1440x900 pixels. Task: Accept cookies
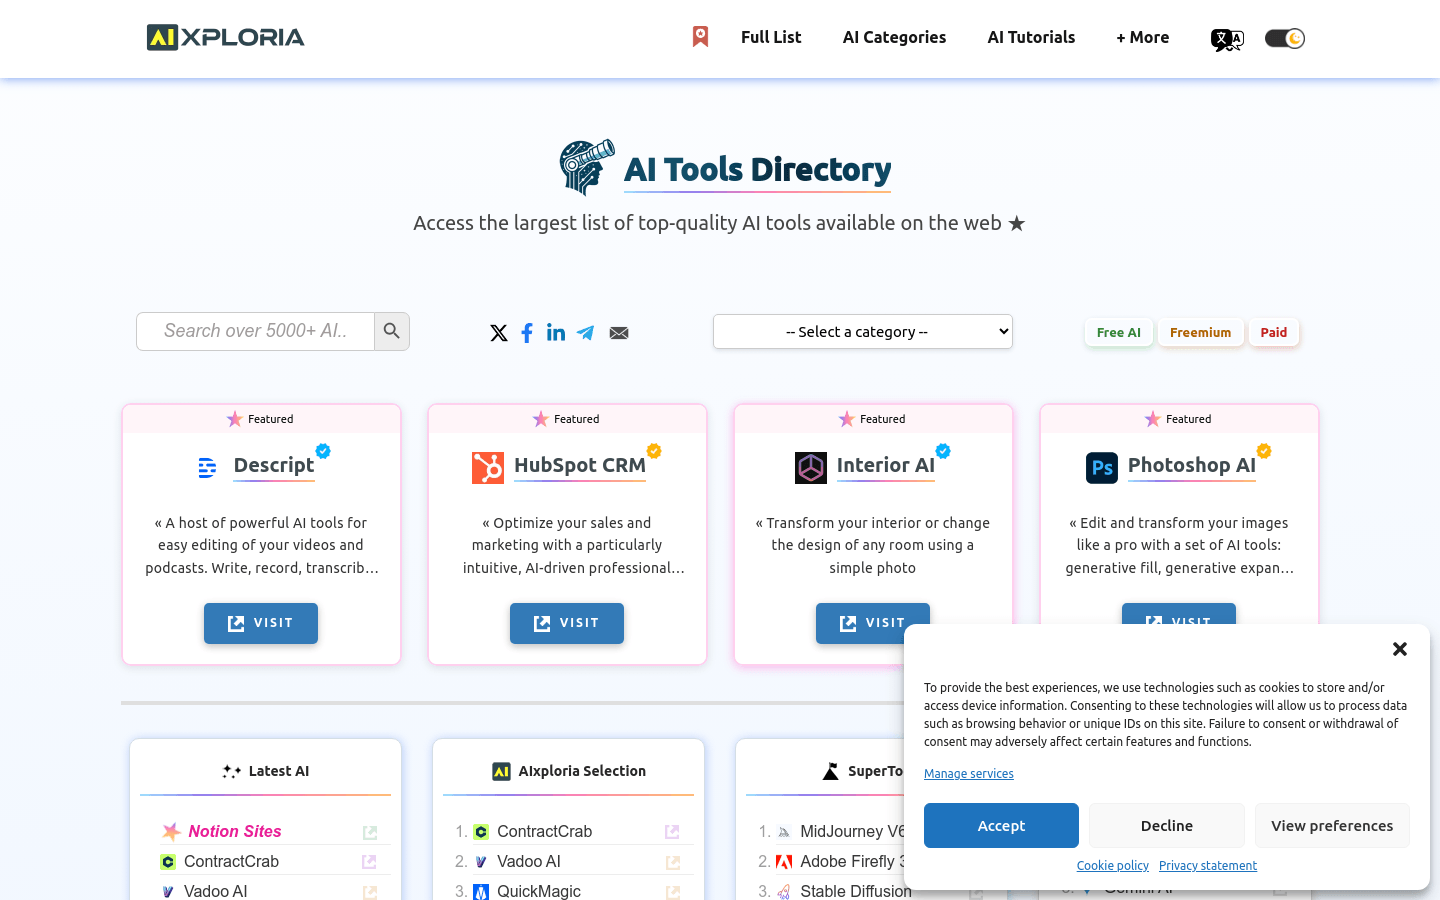[x=1001, y=826]
